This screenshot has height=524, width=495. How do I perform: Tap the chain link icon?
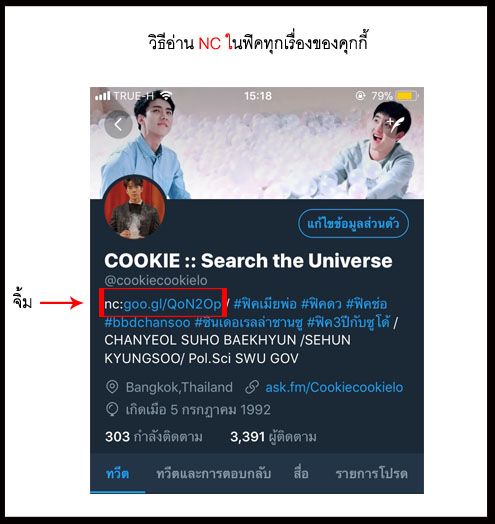252,387
